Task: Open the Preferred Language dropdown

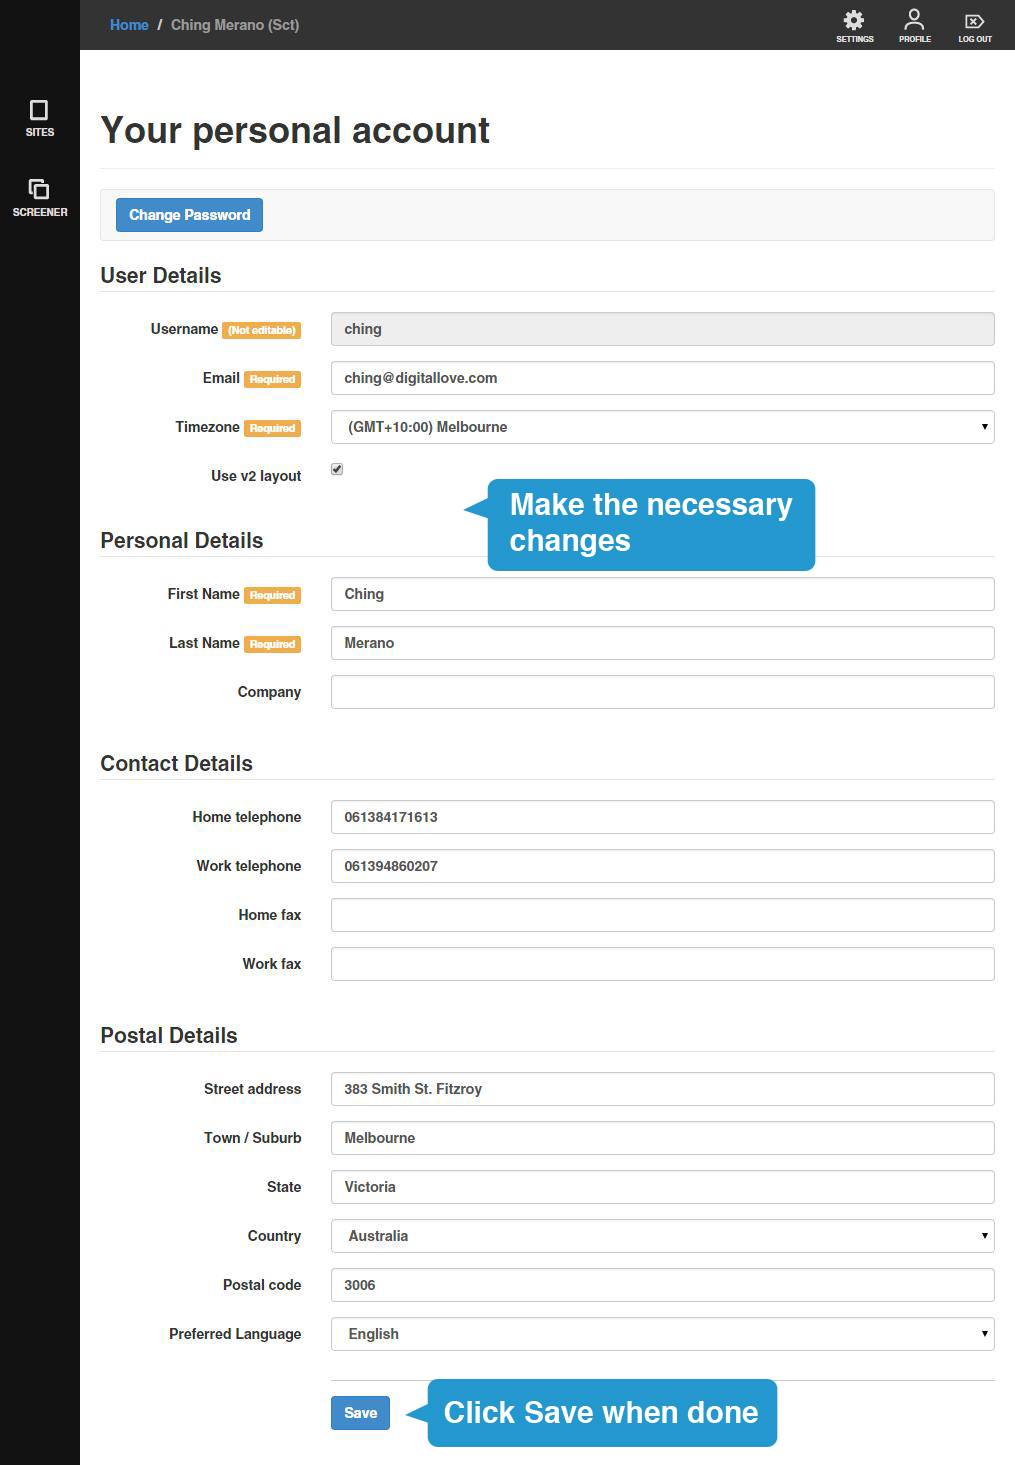Action: click(x=662, y=1334)
